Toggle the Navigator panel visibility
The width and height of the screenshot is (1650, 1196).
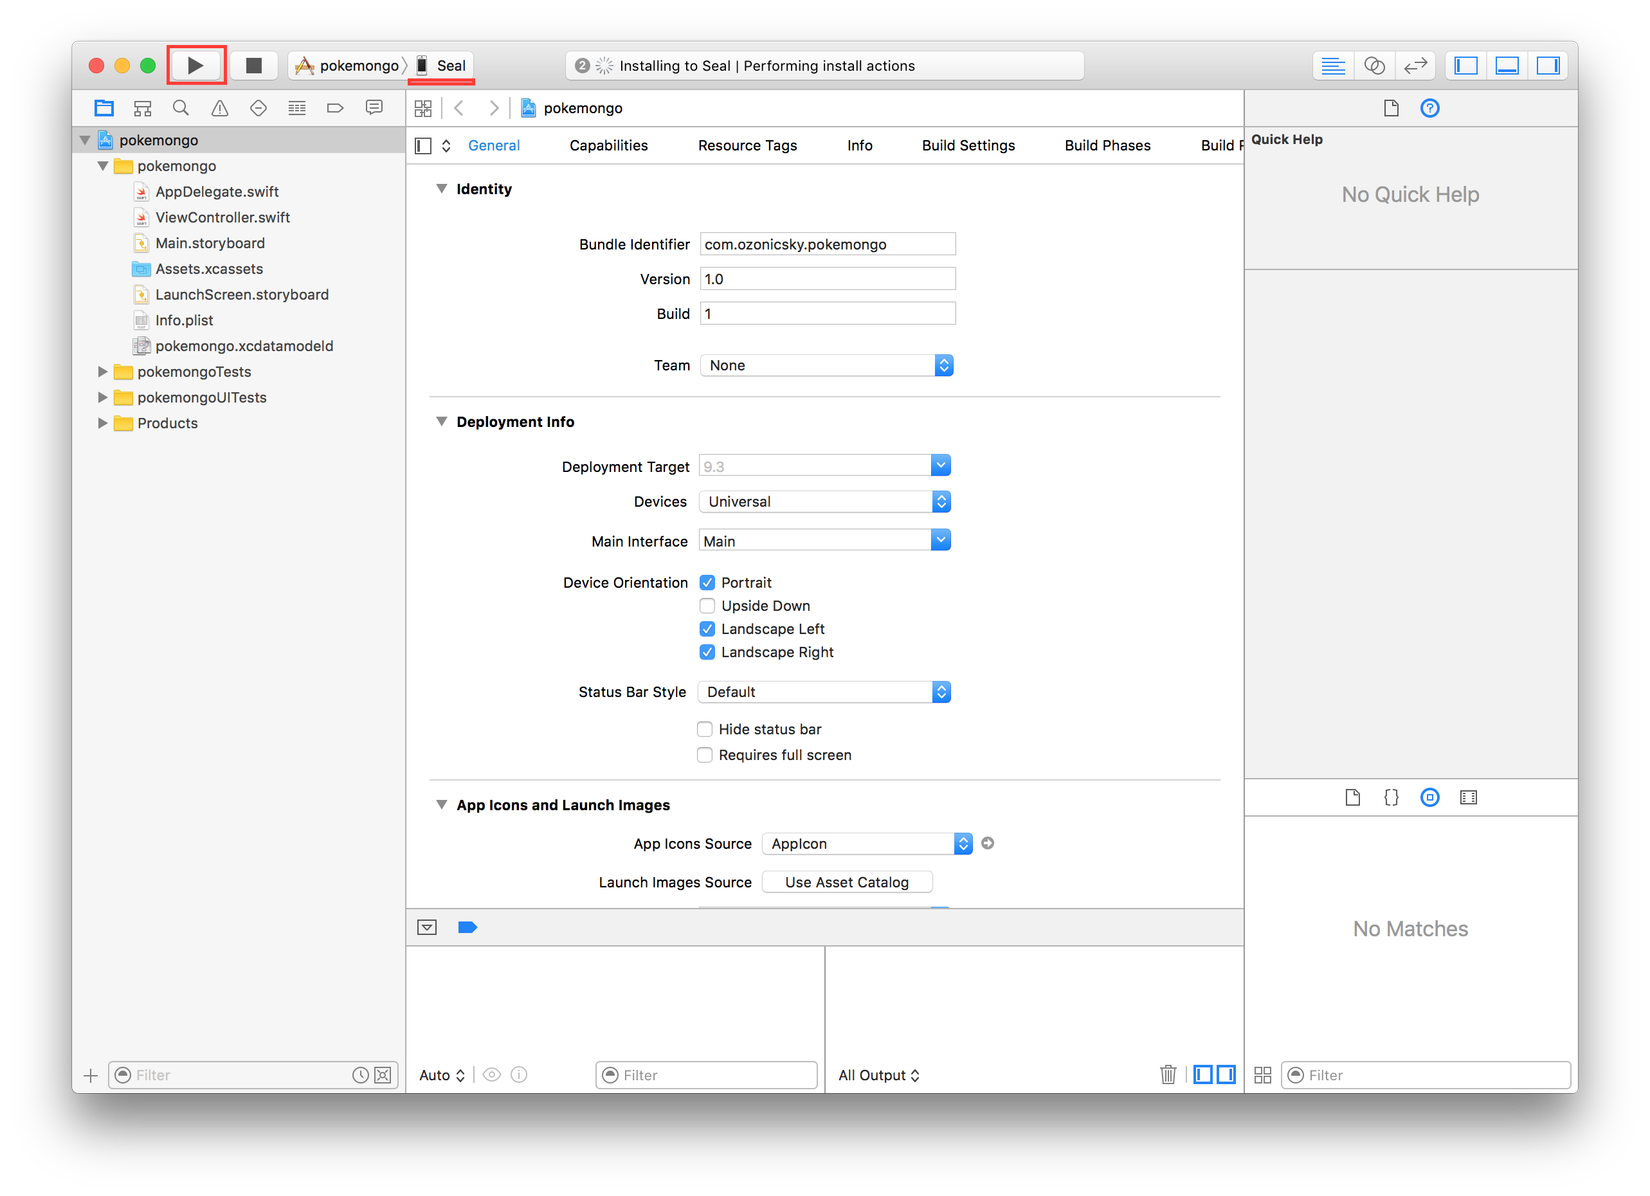(x=1467, y=66)
